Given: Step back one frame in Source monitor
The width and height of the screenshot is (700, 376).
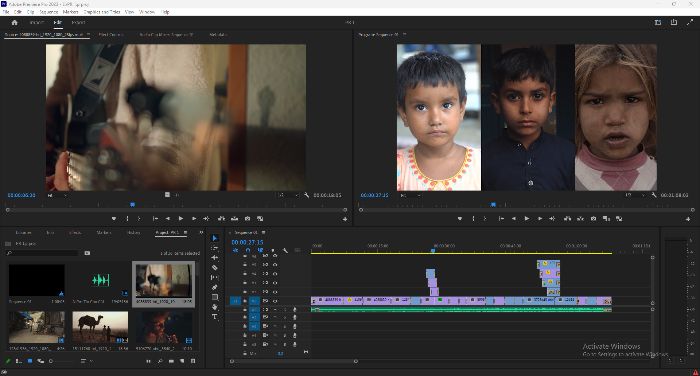Looking at the screenshot, I should click(x=168, y=219).
